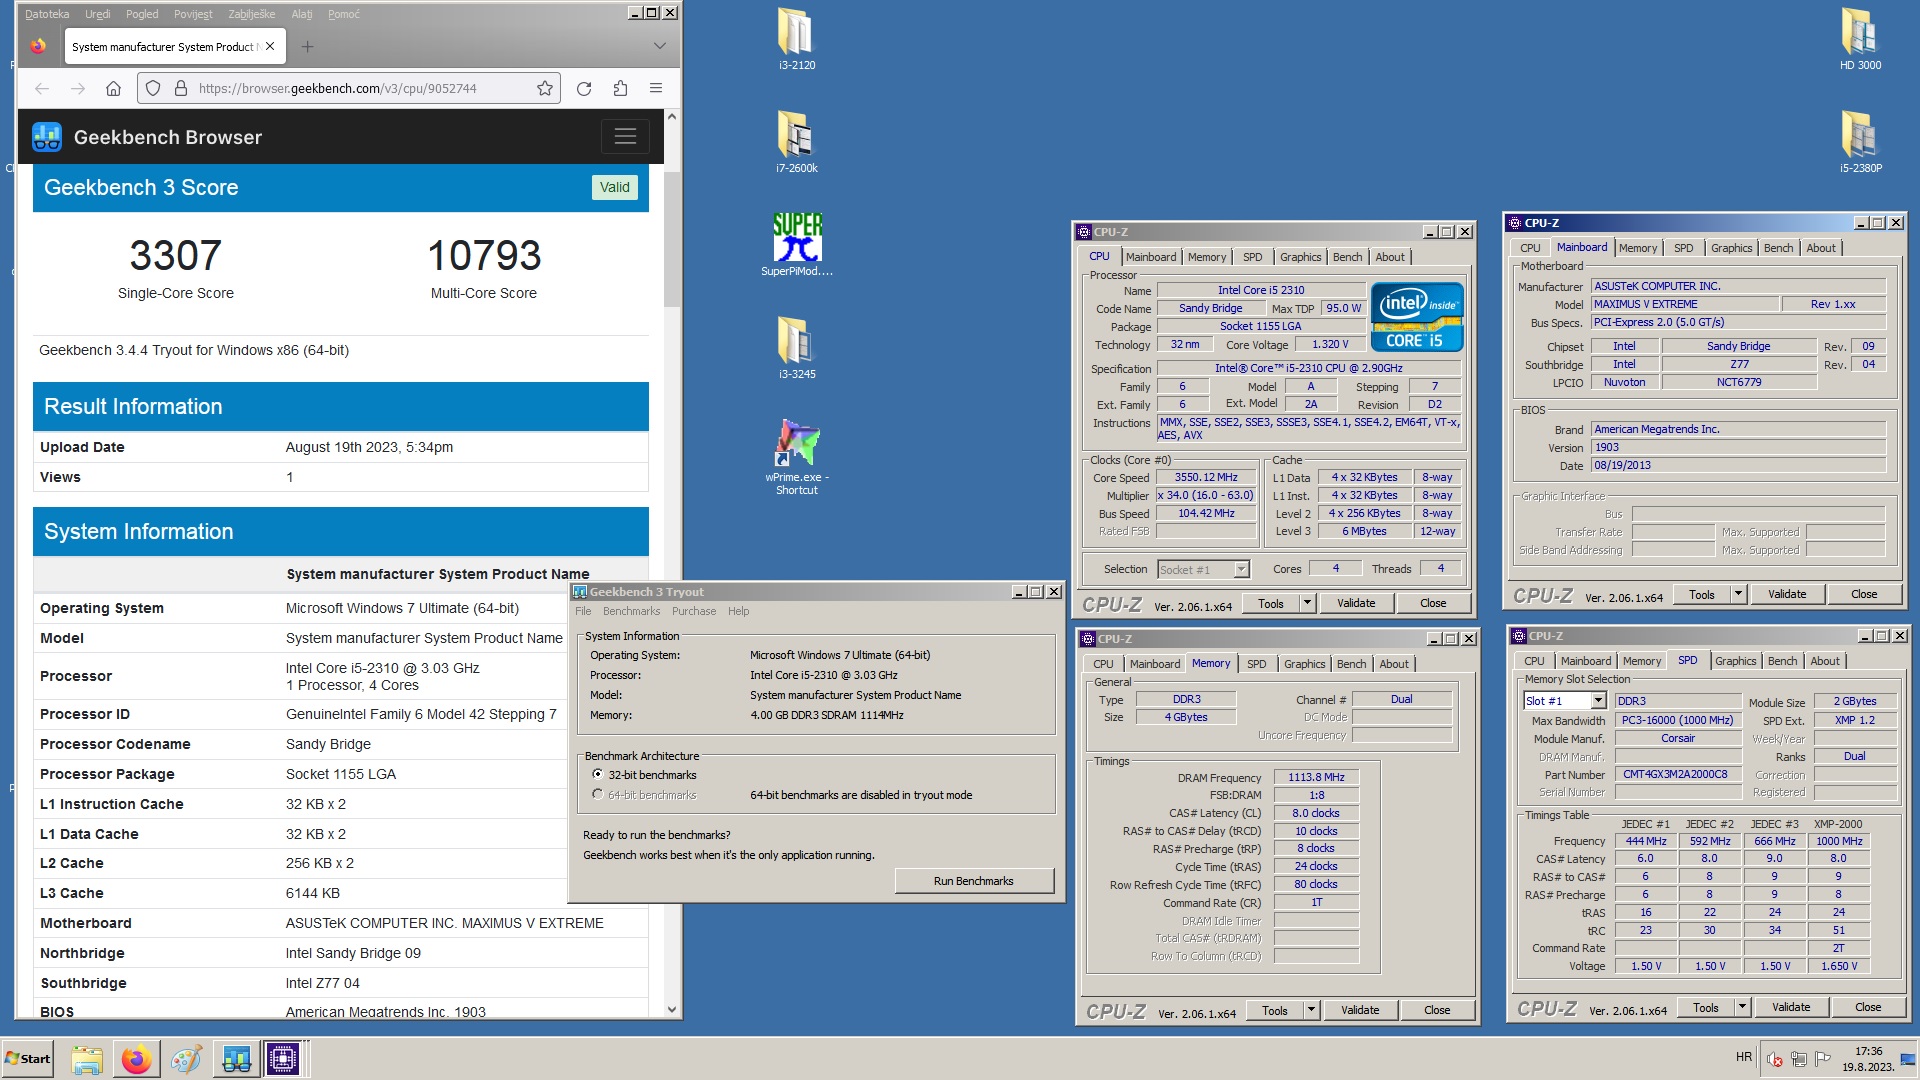Open a new Firefox tab with plus

[307, 46]
